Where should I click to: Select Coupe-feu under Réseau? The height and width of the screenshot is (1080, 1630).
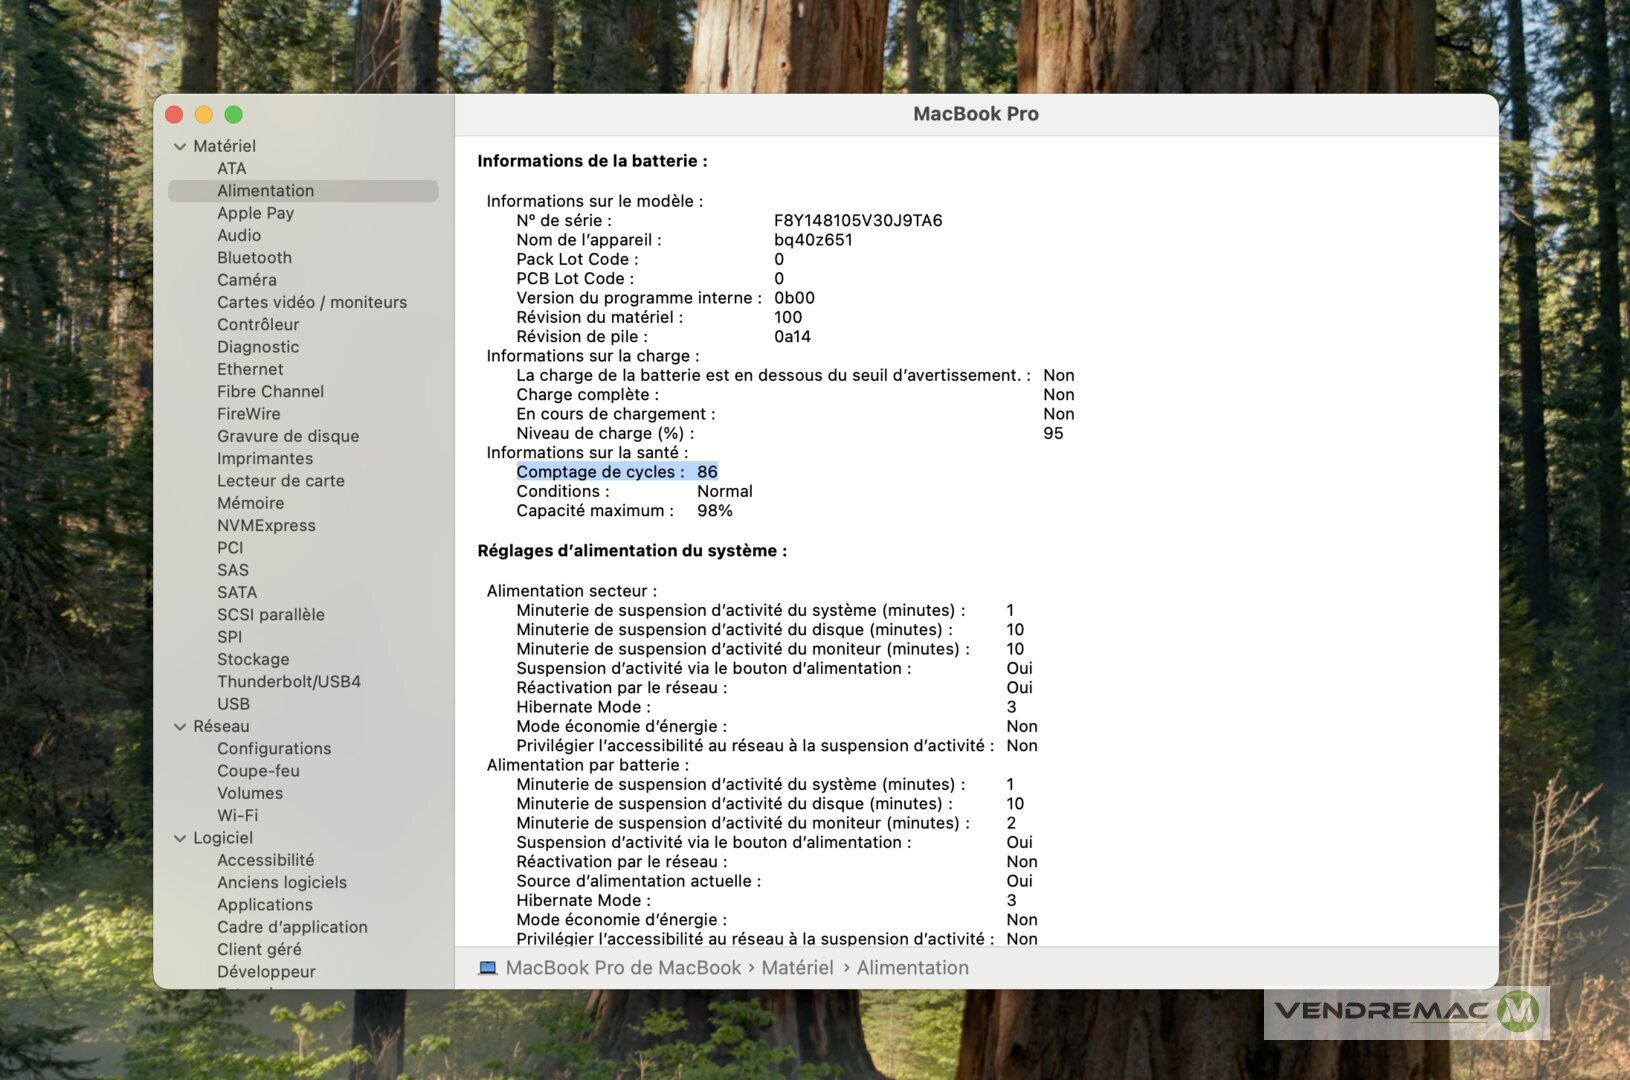pos(258,771)
